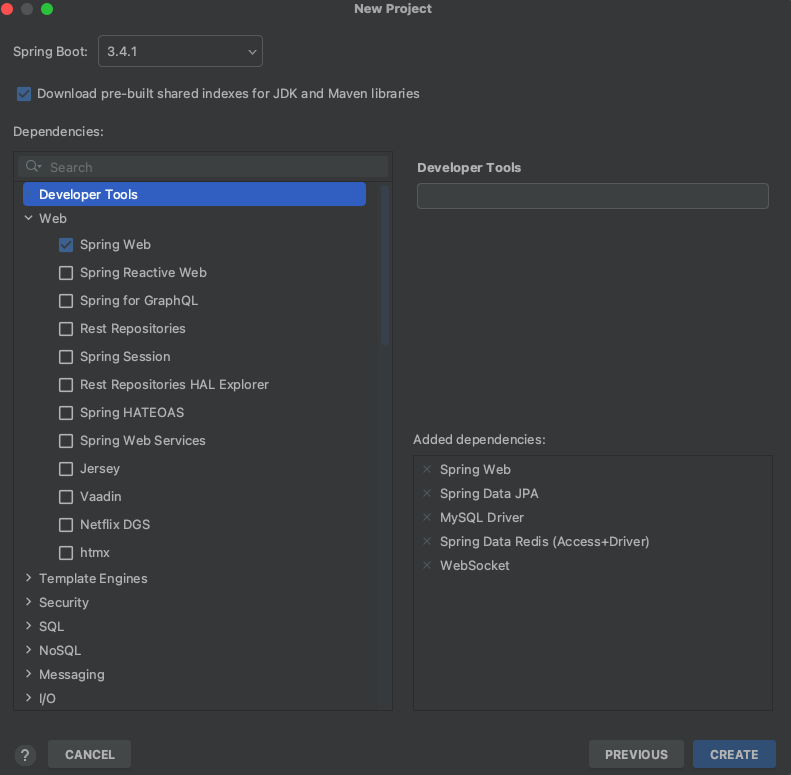Tick the Vaadin checkbox

pos(66,497)
